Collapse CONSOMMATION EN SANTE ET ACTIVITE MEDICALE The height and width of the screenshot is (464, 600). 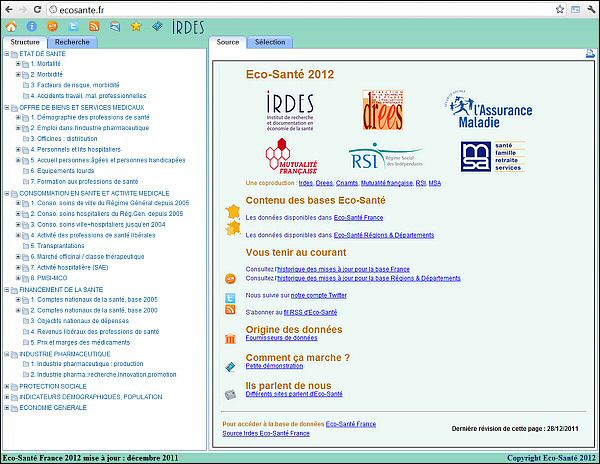point(7,194)
